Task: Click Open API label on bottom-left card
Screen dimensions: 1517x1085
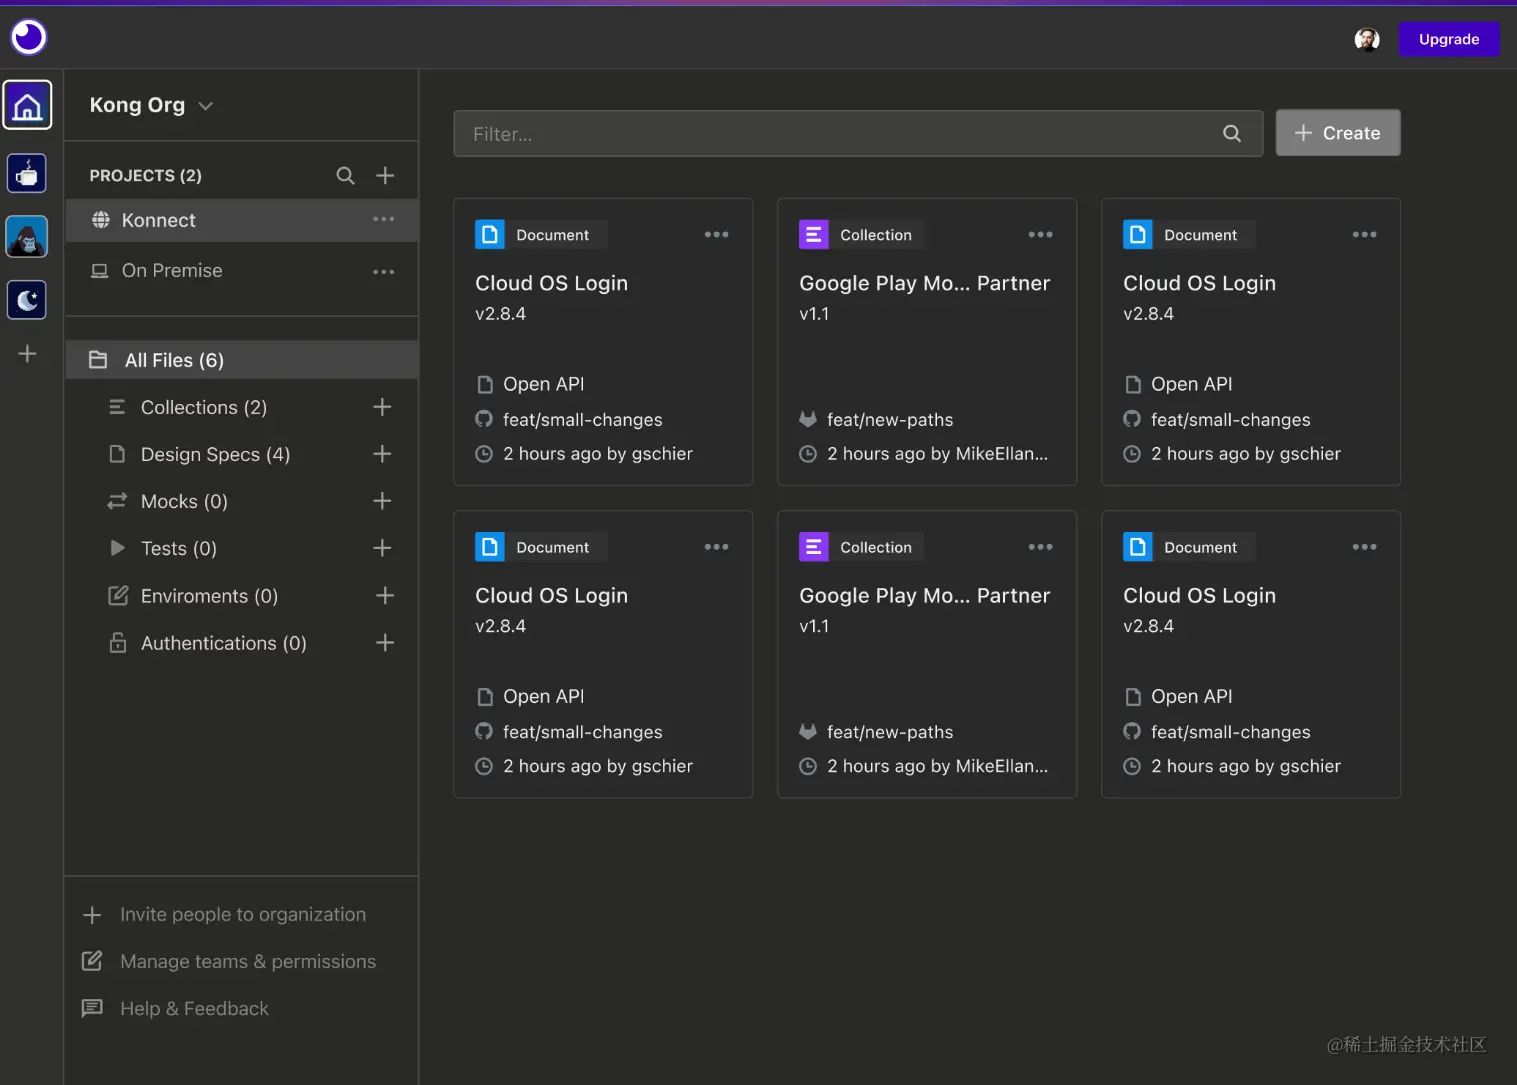Action: [544, 696]
